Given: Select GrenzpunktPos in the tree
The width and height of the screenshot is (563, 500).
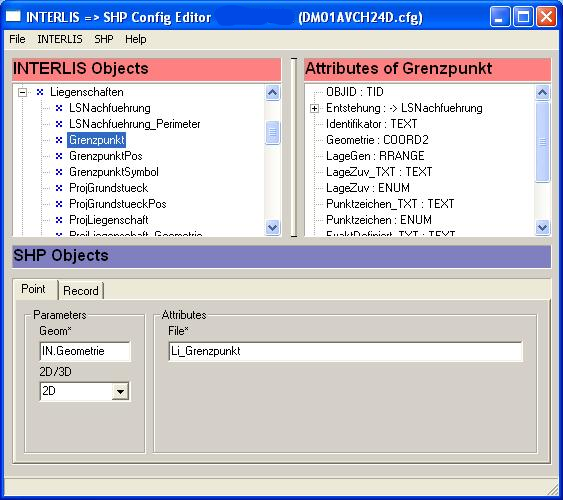Looking at the screenshot, I should pyautogui.click(x=106, y=156).
